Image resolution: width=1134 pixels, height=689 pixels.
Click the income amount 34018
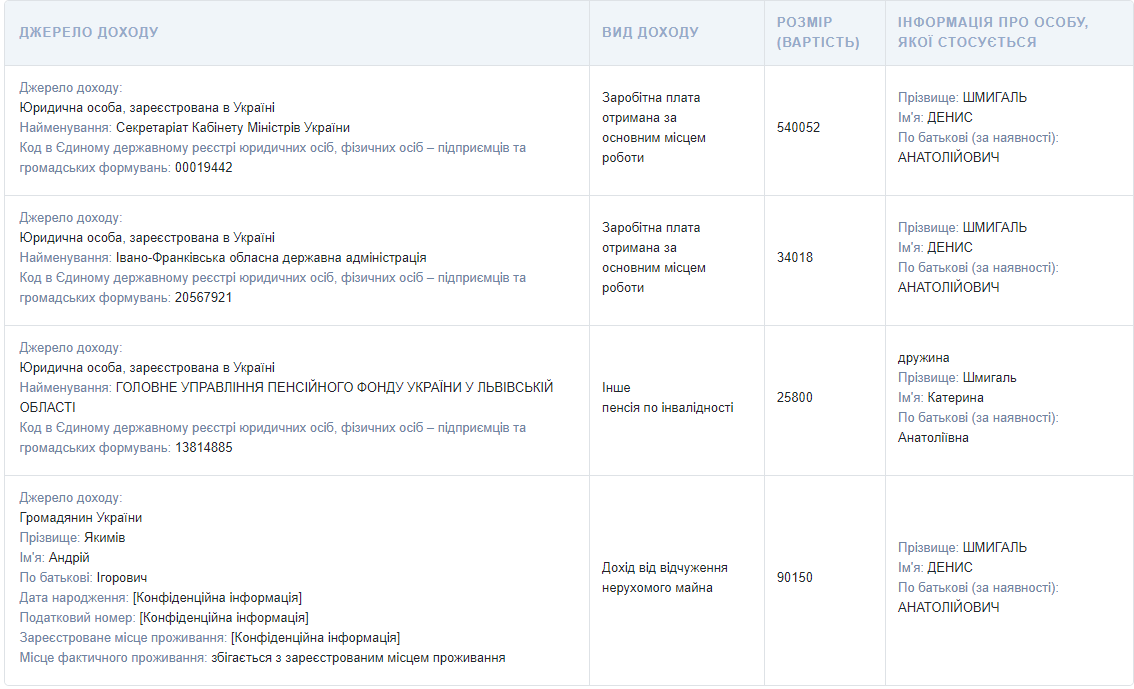click(x=795, y=257)
